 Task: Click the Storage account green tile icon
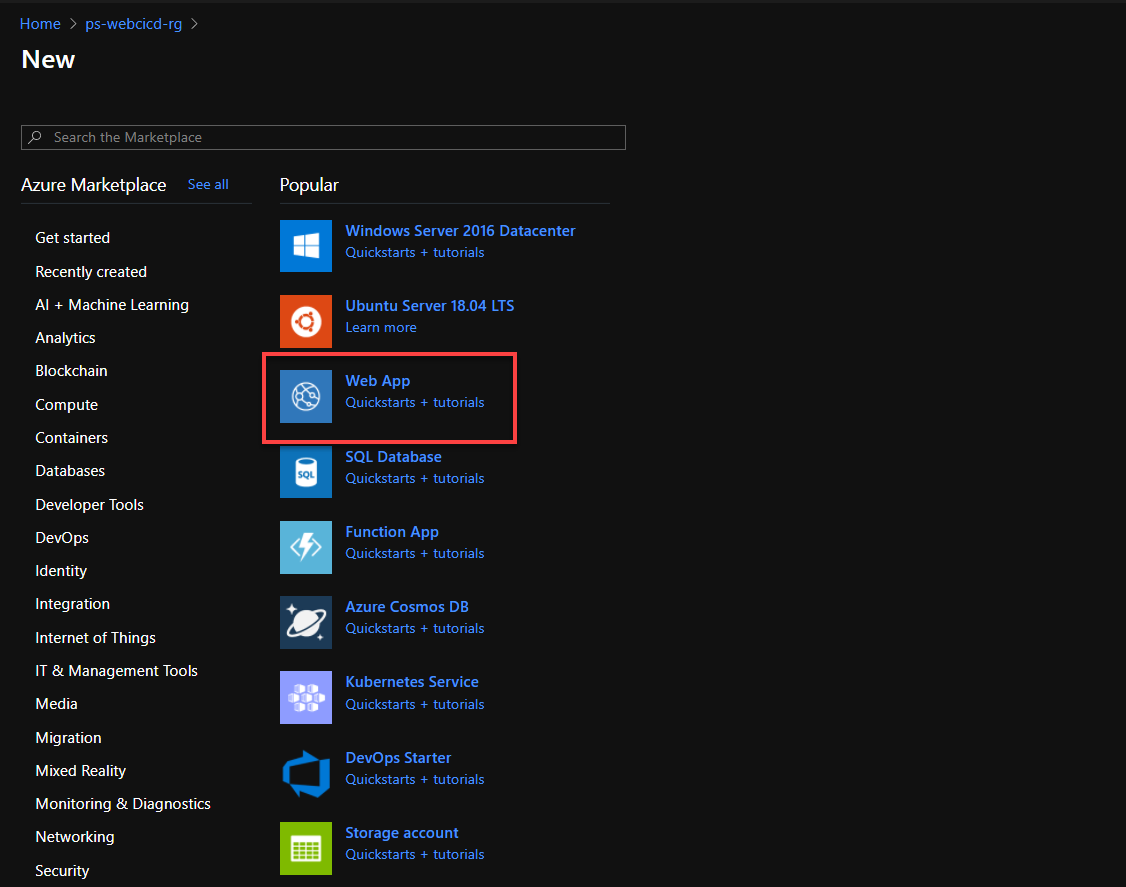(x=305, y=848)
